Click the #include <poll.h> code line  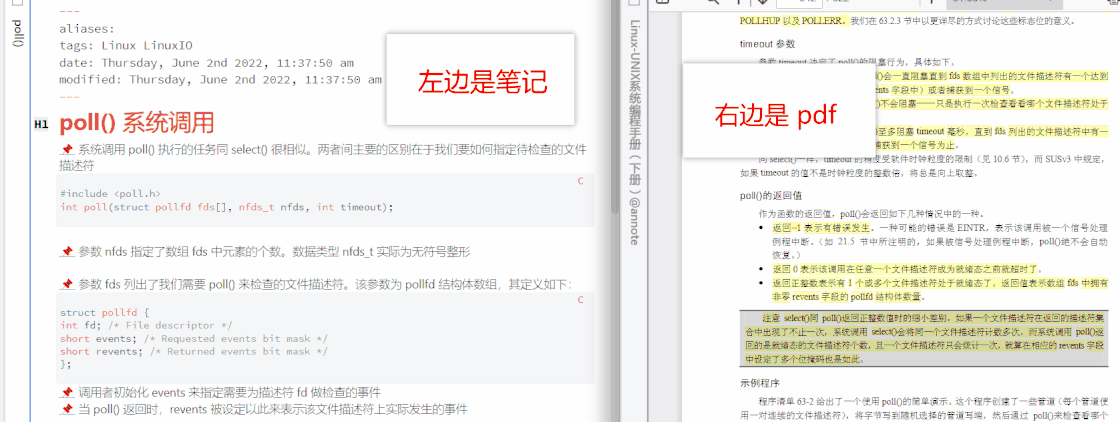[110, 194]
